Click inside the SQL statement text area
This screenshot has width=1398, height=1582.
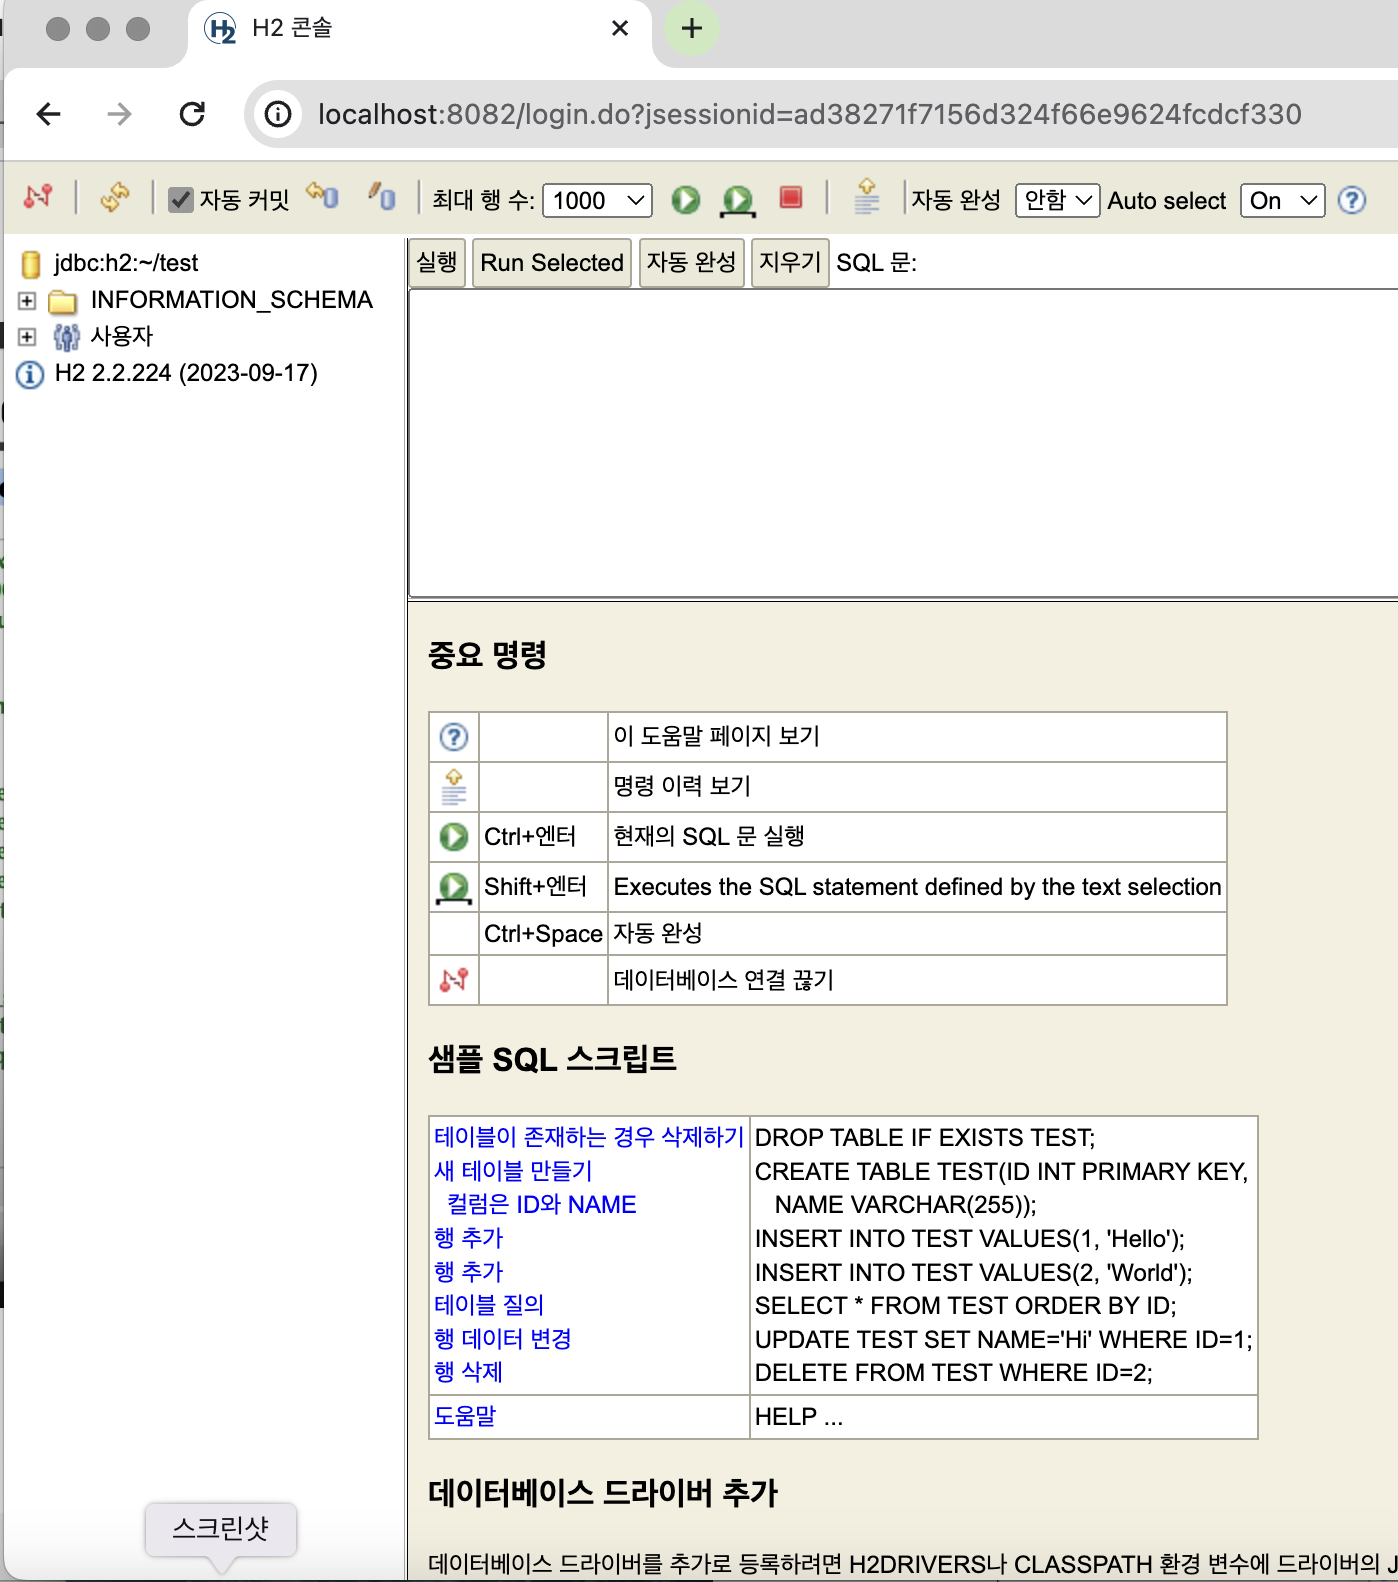(903, 444)
